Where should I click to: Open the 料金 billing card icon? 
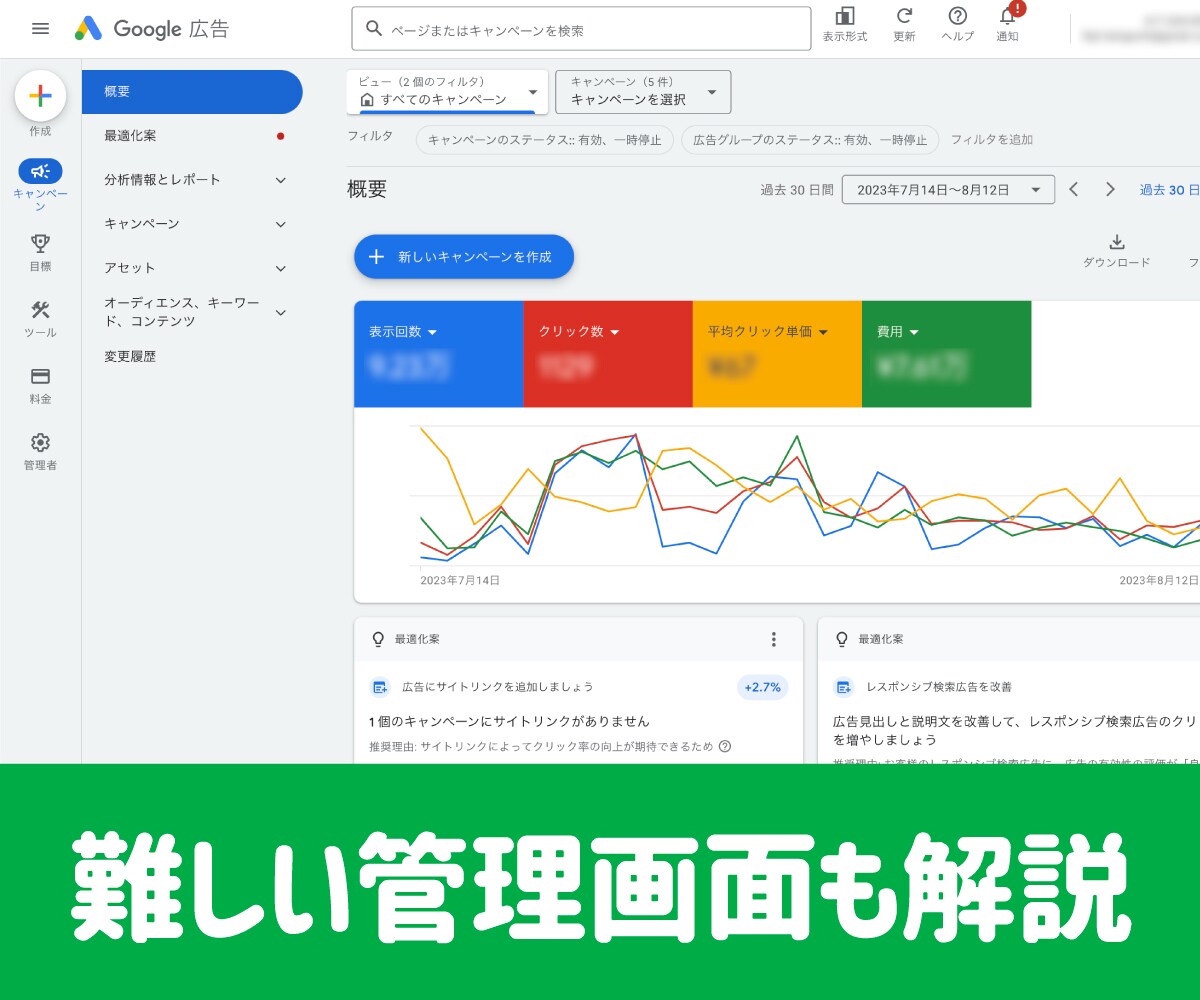click(40, 376)
